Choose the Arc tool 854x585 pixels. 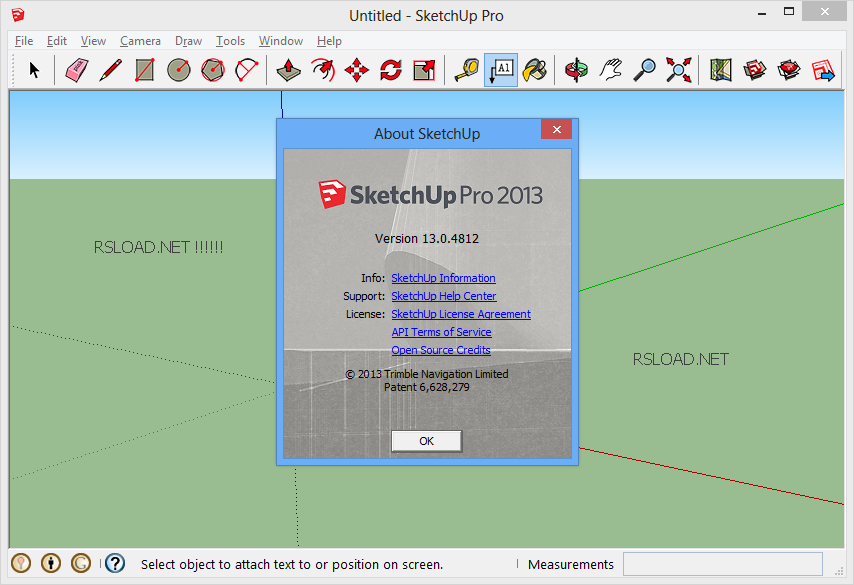[246, 70]
